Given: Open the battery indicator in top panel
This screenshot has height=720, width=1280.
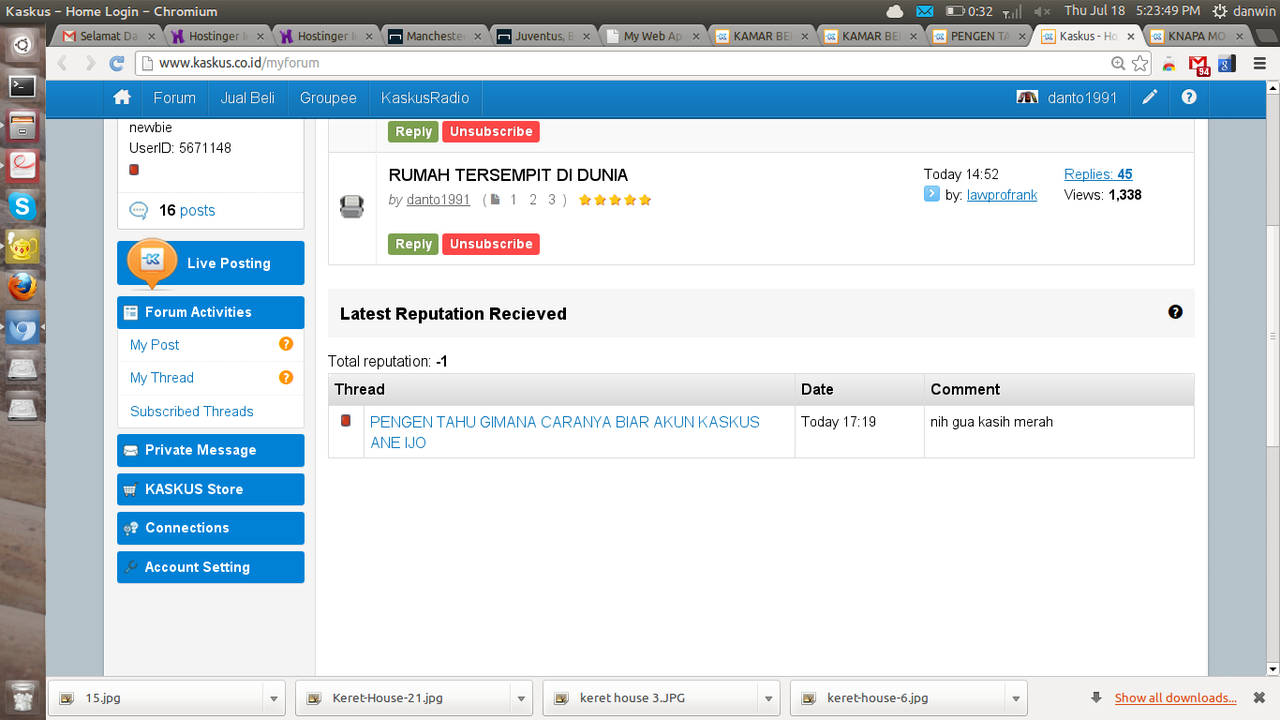Looking at the screenshot, I should [x=968, y=11].
